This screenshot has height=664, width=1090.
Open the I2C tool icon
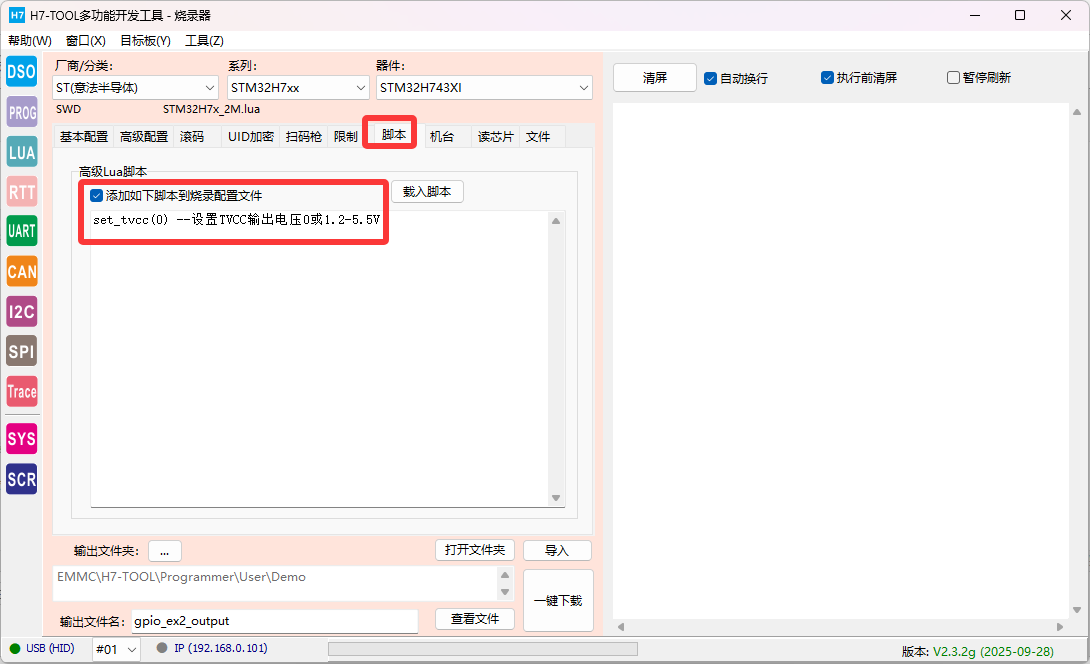[22, 311]
